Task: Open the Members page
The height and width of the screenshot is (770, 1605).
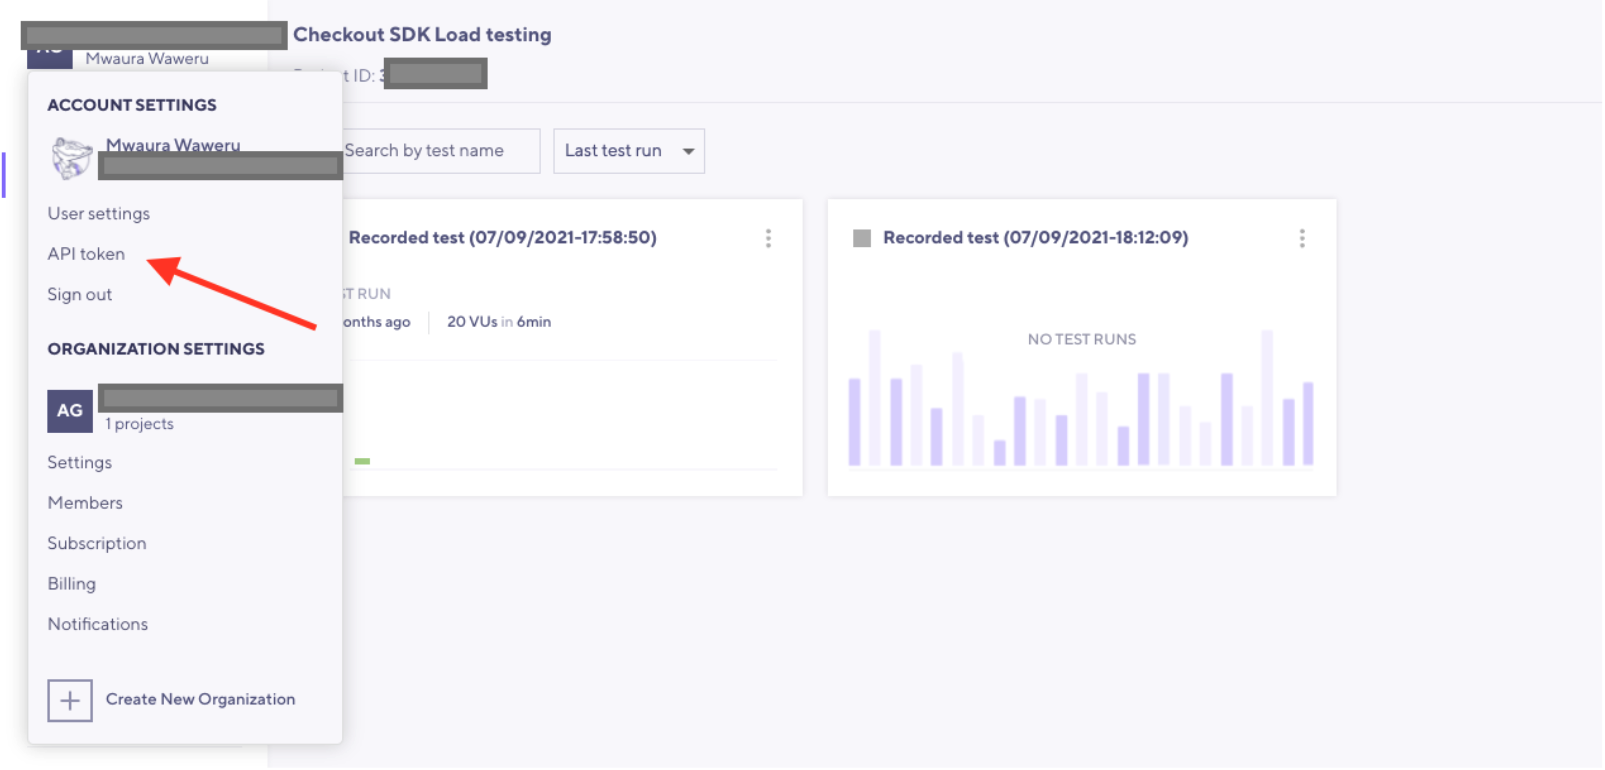Action: pos(85,503)
